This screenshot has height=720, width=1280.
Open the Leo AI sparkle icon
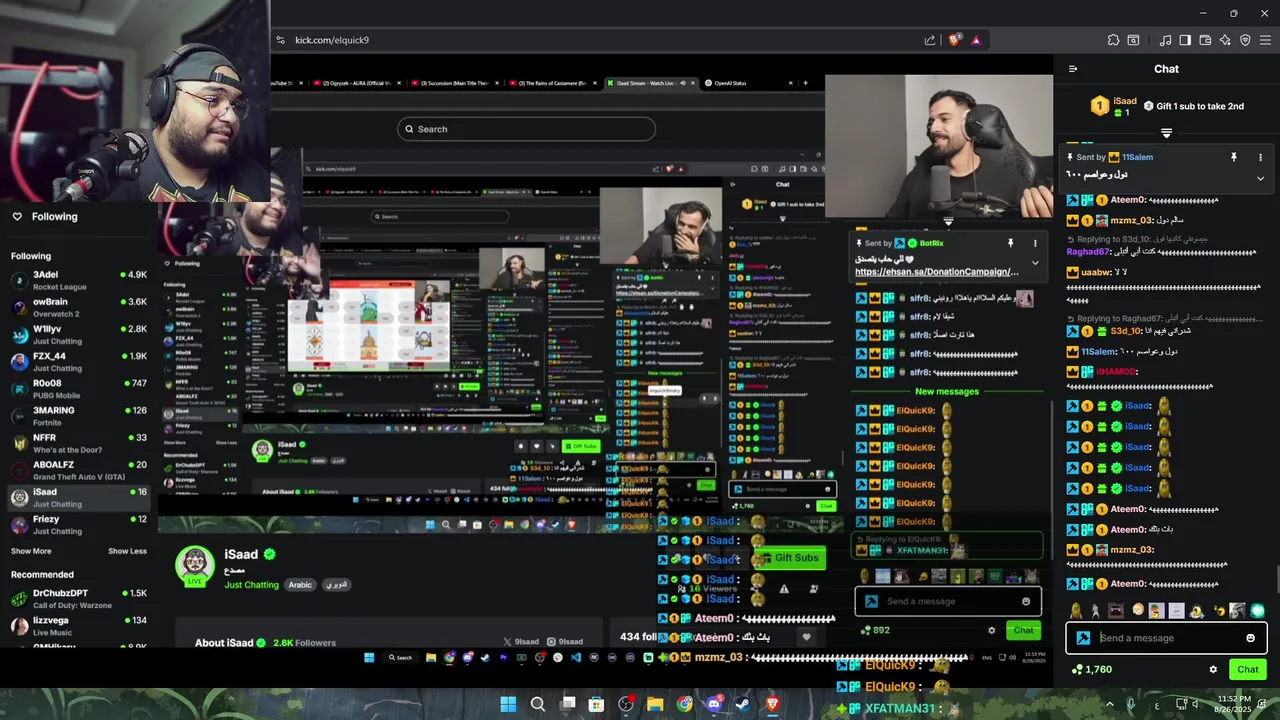click(1225, 40)
